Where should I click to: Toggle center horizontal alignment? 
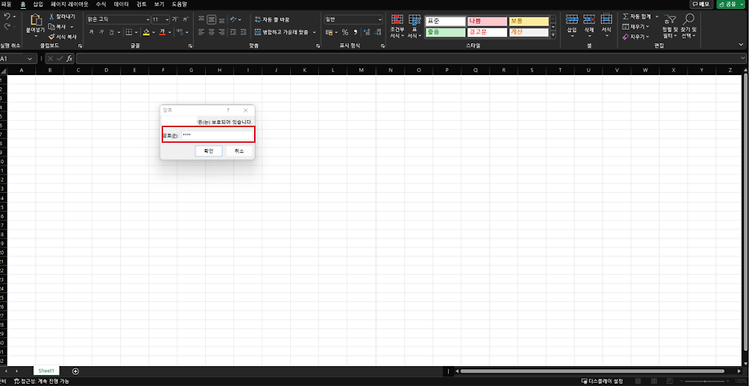tap(211, 32)
